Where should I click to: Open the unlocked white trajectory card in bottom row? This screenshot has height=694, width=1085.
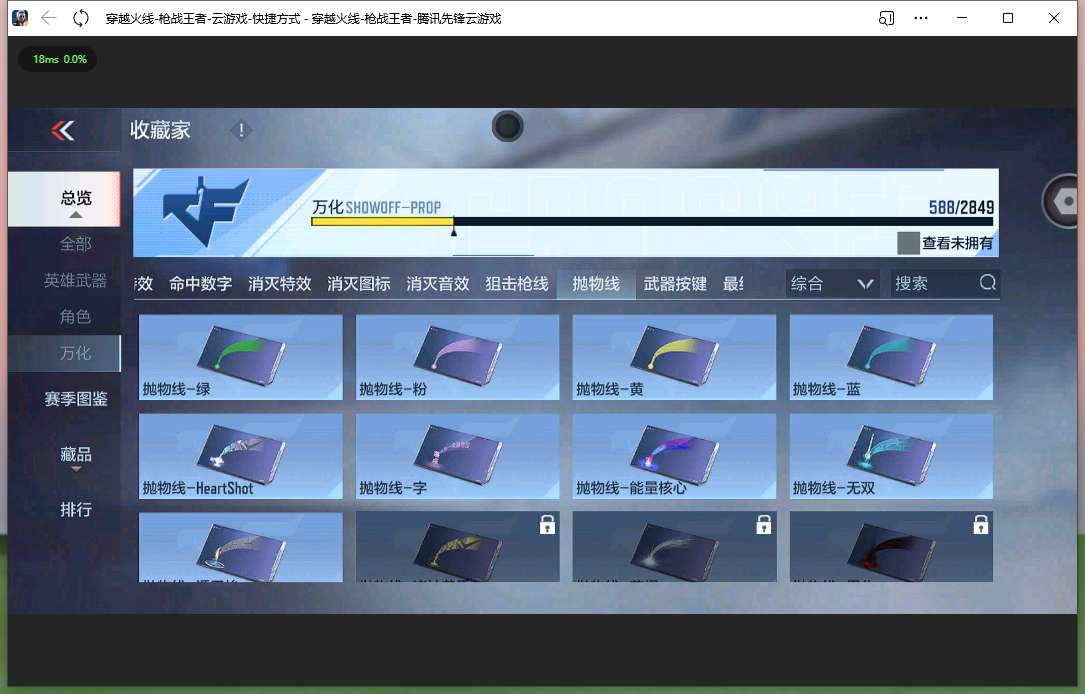tap(241, 547)
